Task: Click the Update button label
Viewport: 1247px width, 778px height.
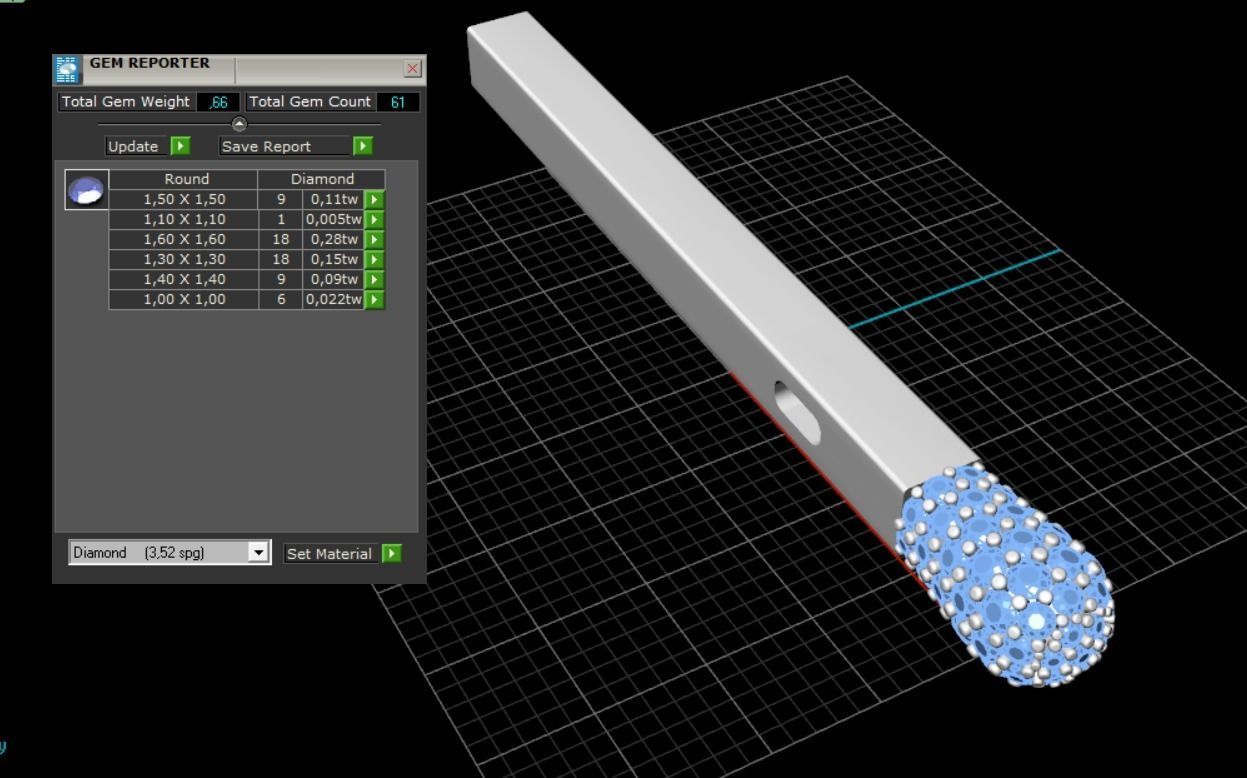Action: click(133, 146)
